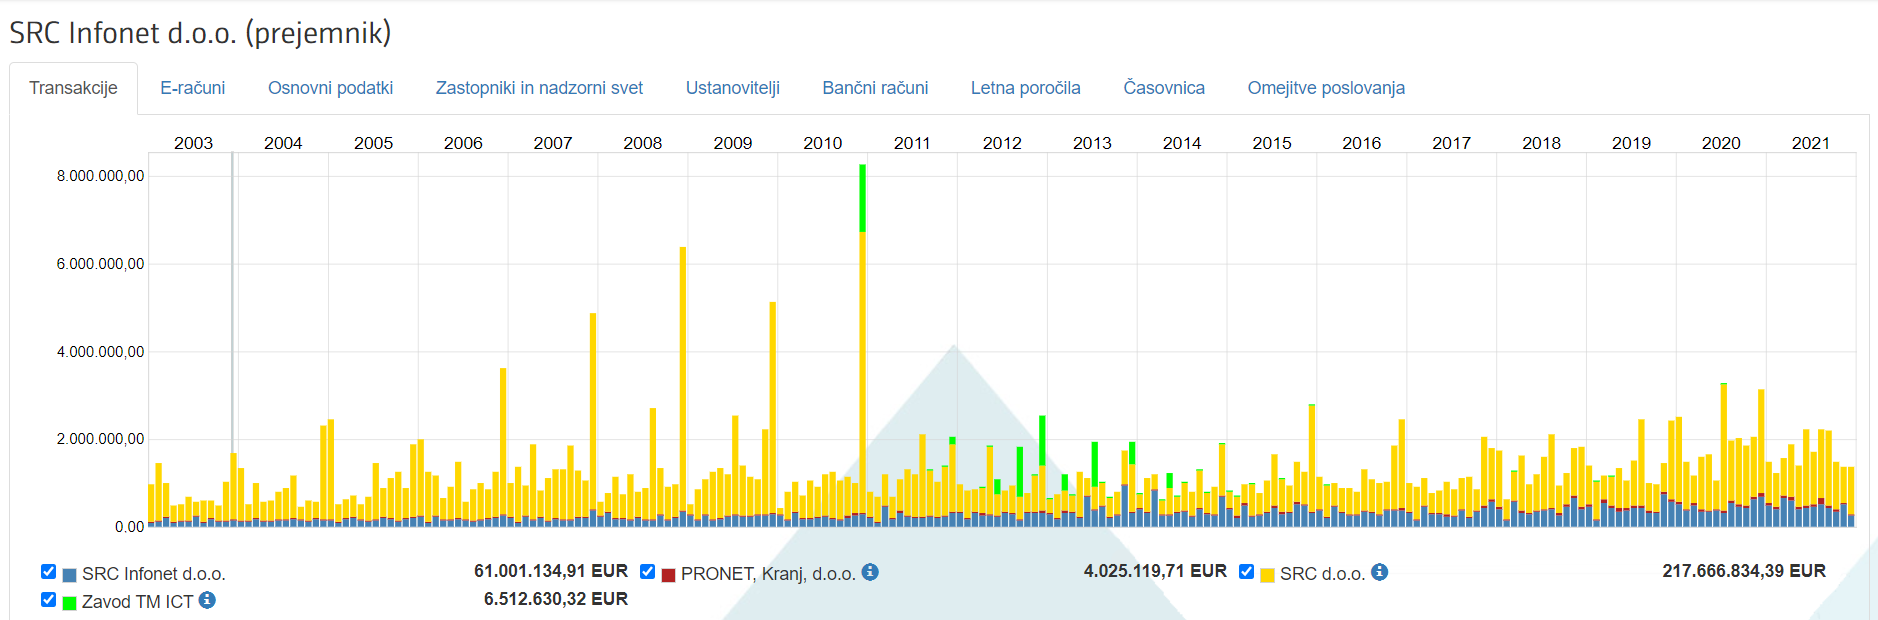Click info icon next to Zavod TM ICT
1878x620 pixels.
(207, 600)
